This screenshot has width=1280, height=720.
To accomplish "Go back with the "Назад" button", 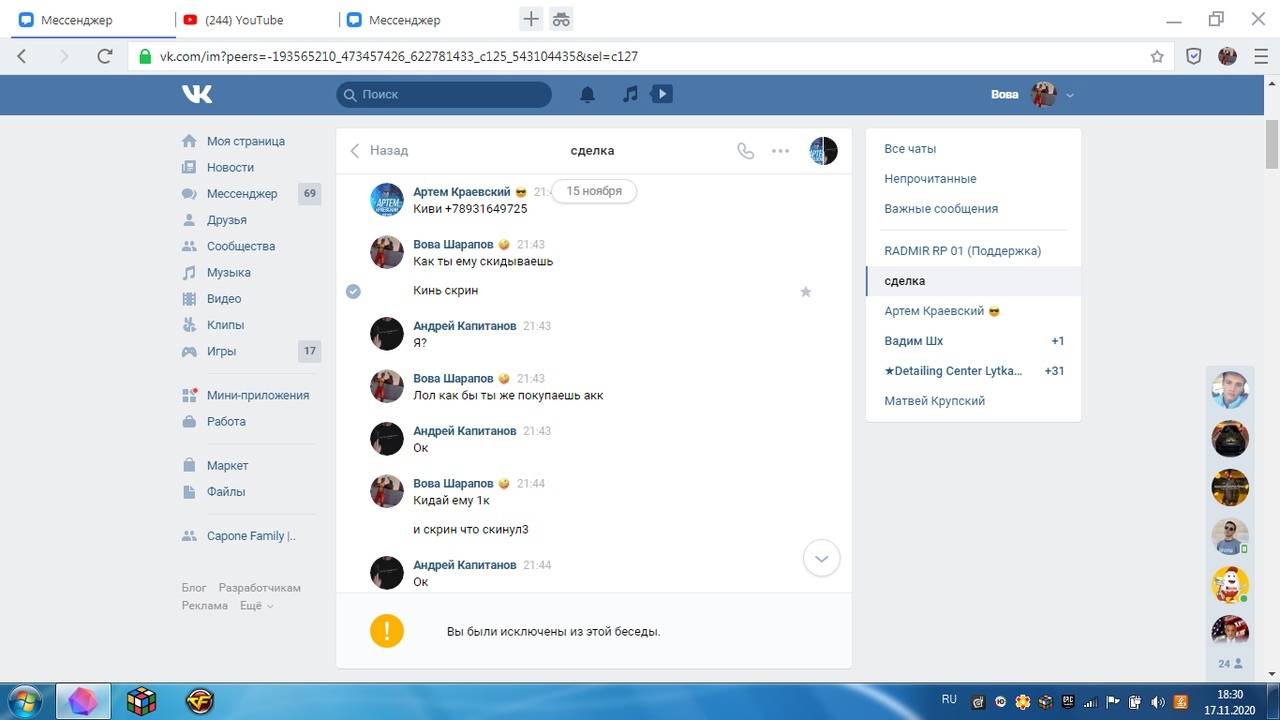I will (379, 151).
